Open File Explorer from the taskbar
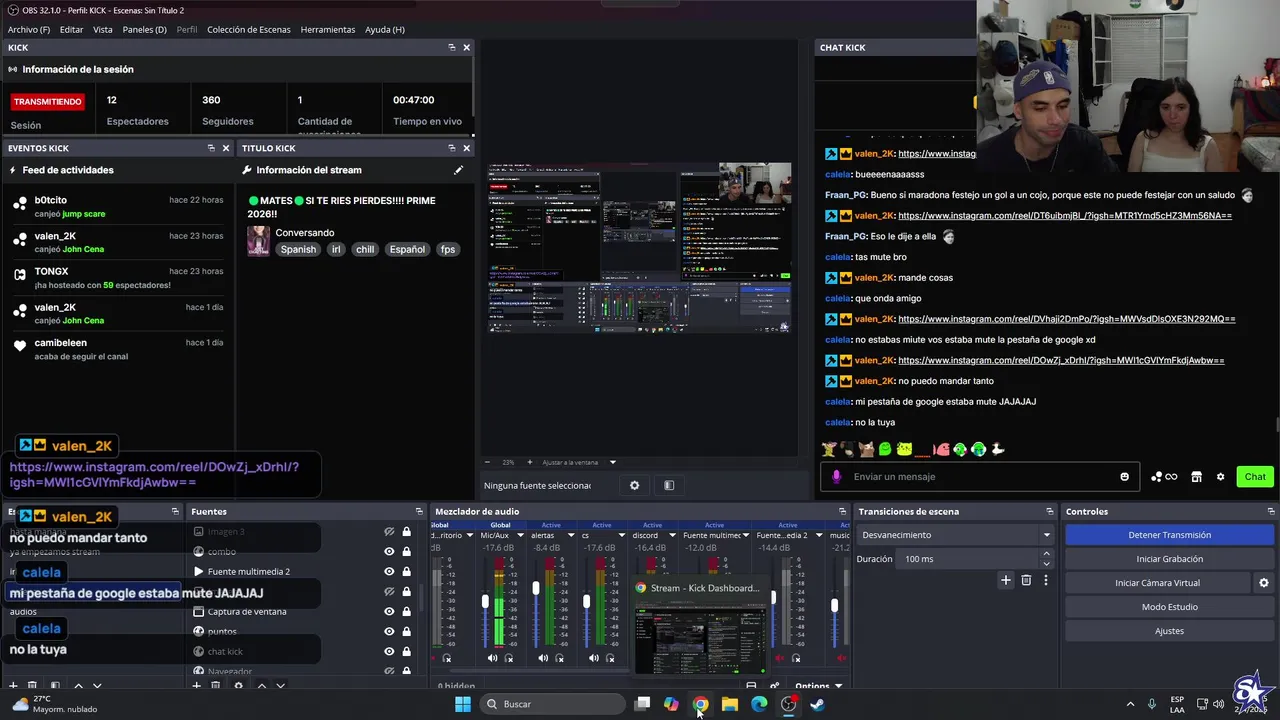The width and height of the screenshot is (1280, 720). [x=730, y=704]
